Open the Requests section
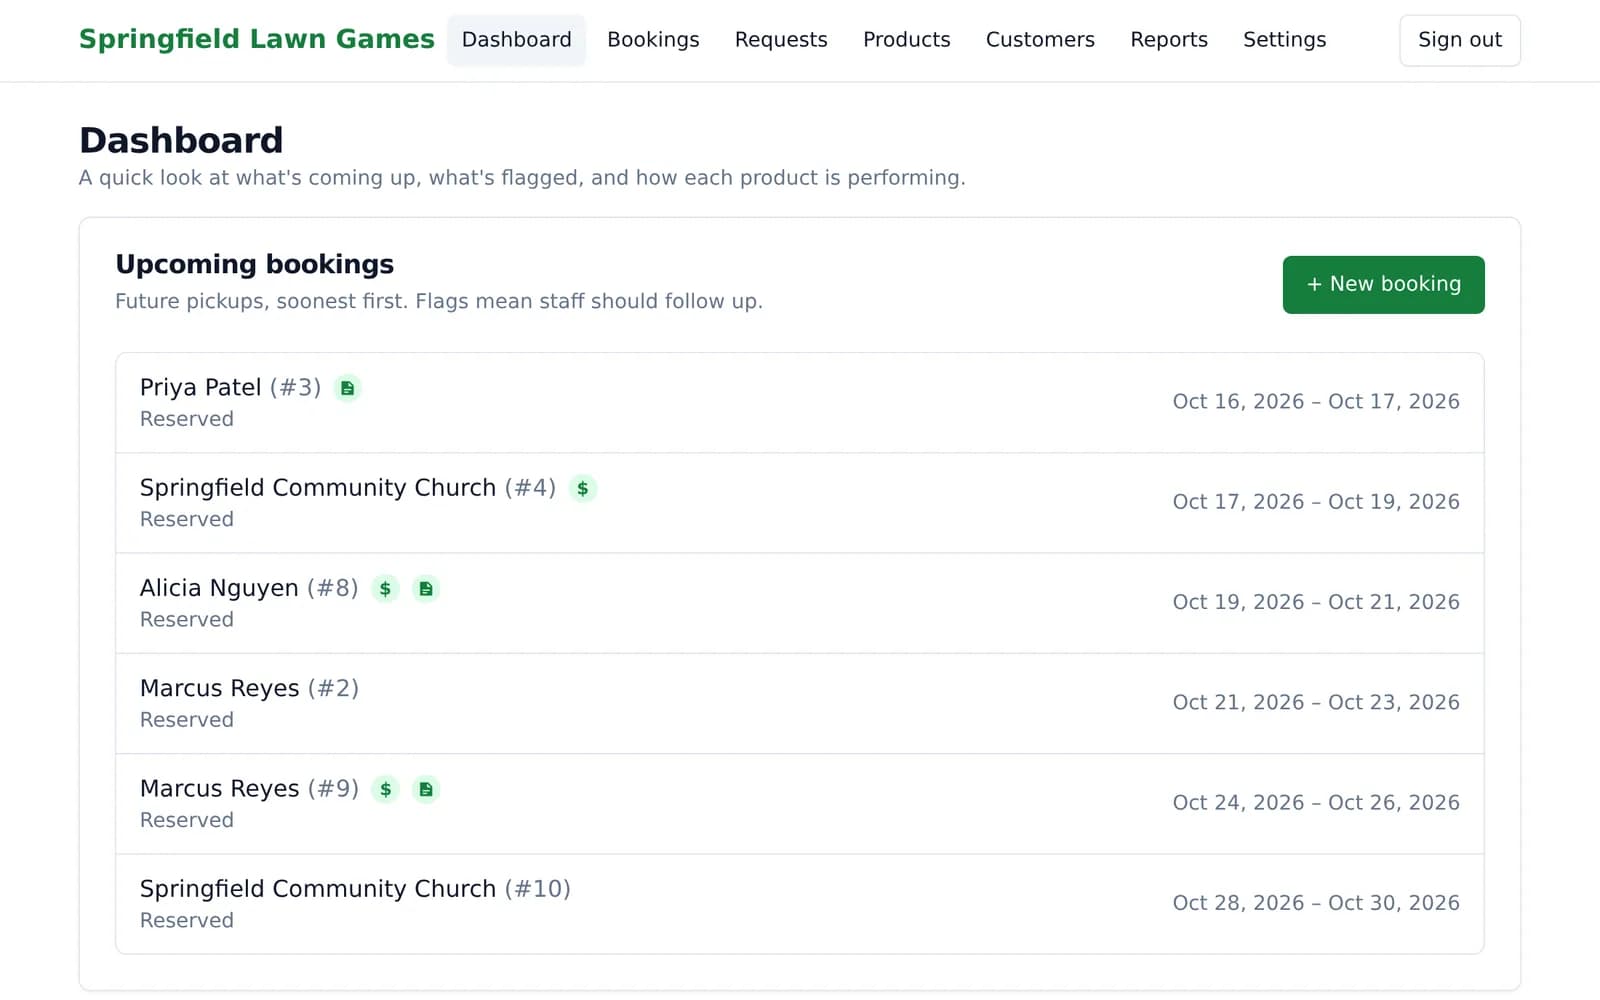 coord(781,40)
